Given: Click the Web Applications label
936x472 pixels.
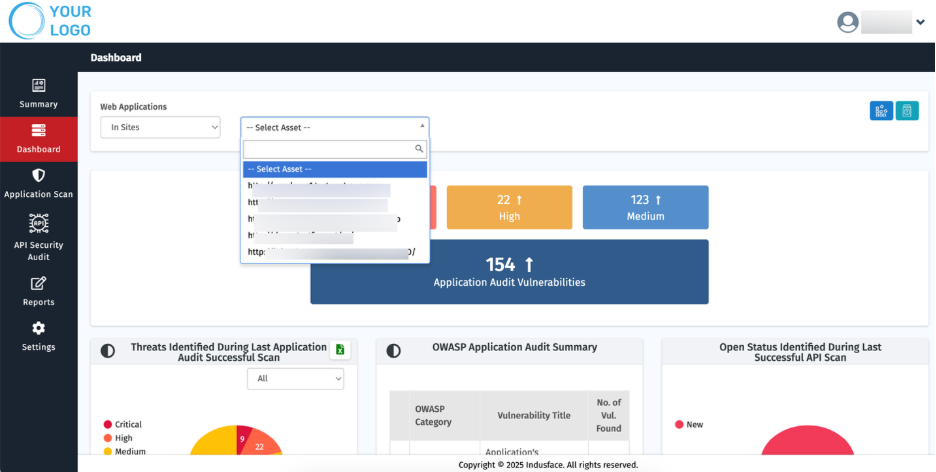Looking at the screenshot, I should (133, 107).
